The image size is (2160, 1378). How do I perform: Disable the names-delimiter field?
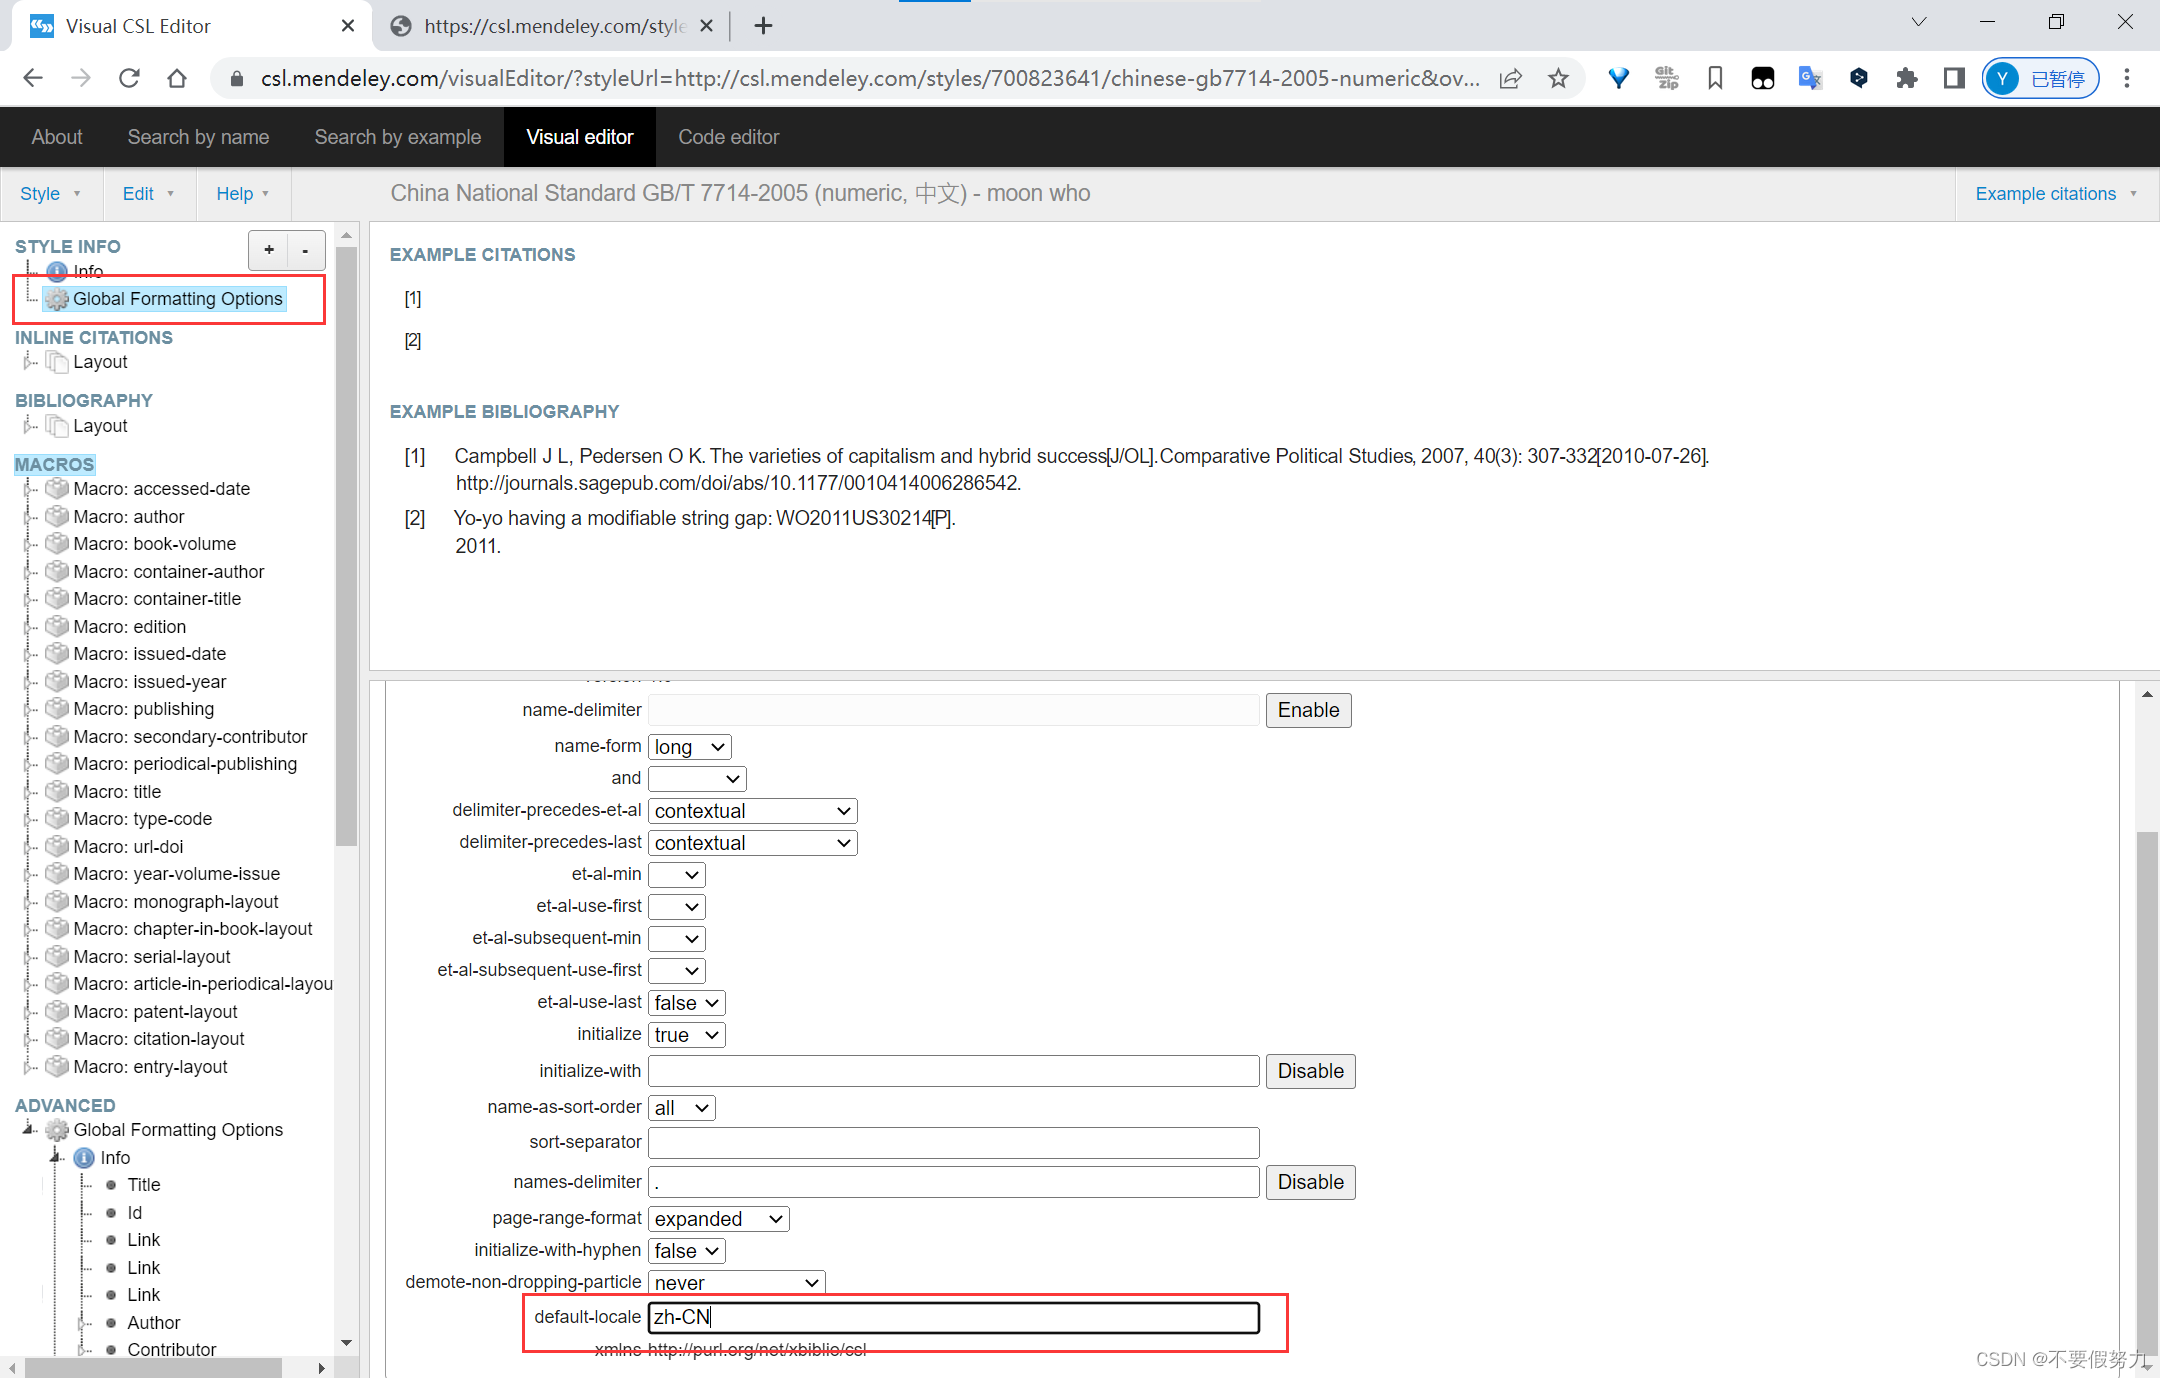coord(1310,1182)
